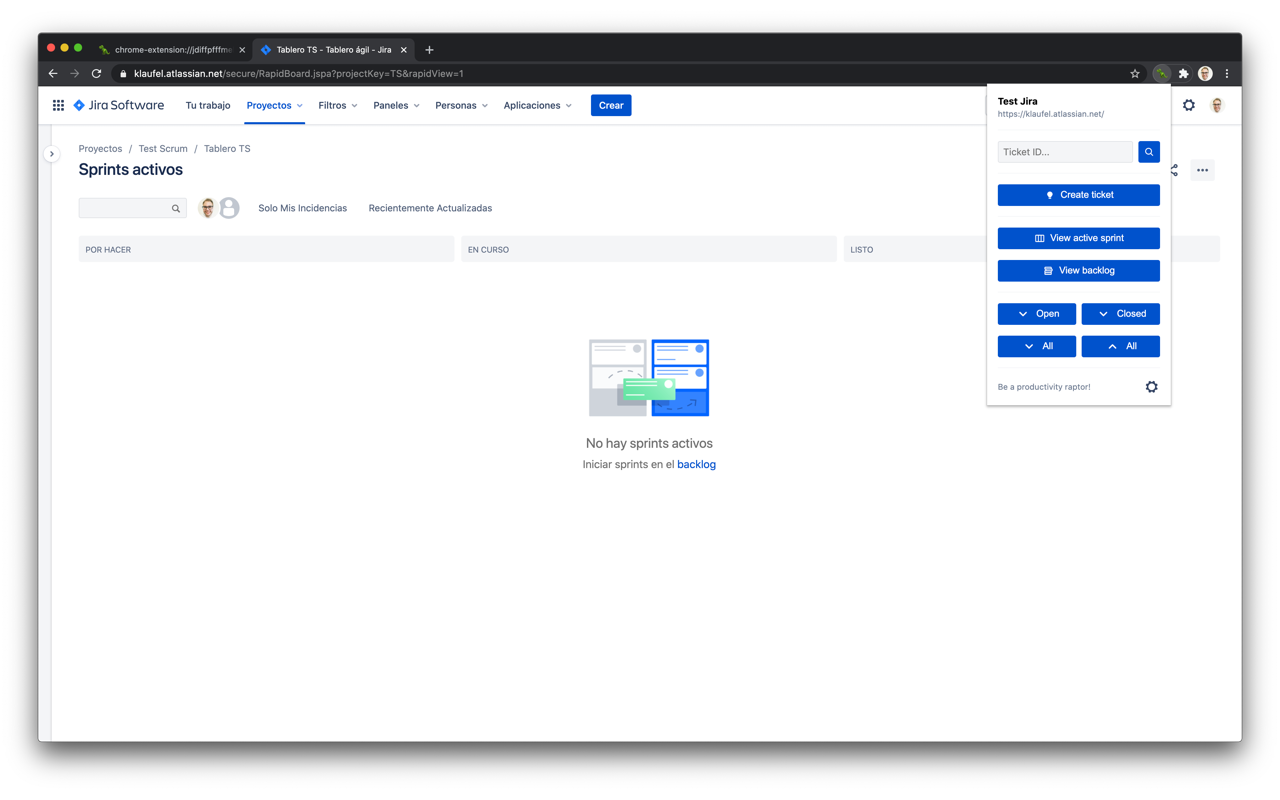Open the klaufel.atlassian.net link in the popup
The image size is (1280, 800).
pos(1051,114)
